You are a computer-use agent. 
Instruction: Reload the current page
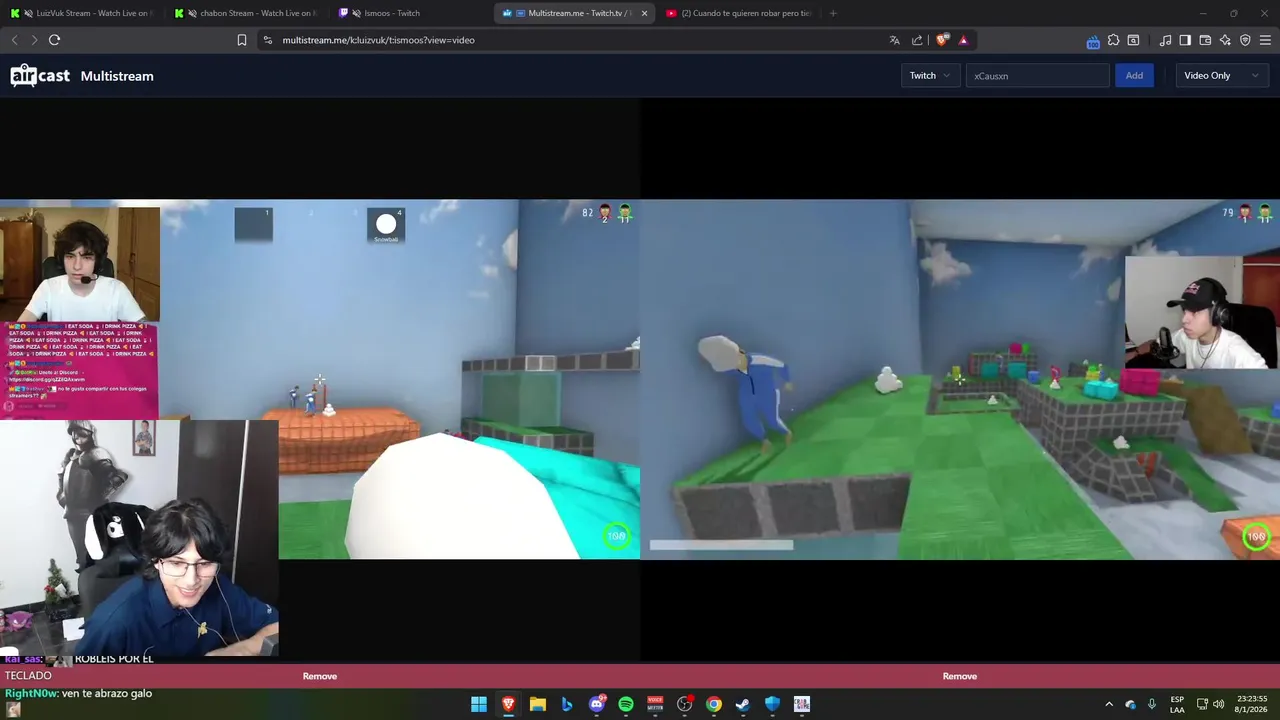click(55, 40)
